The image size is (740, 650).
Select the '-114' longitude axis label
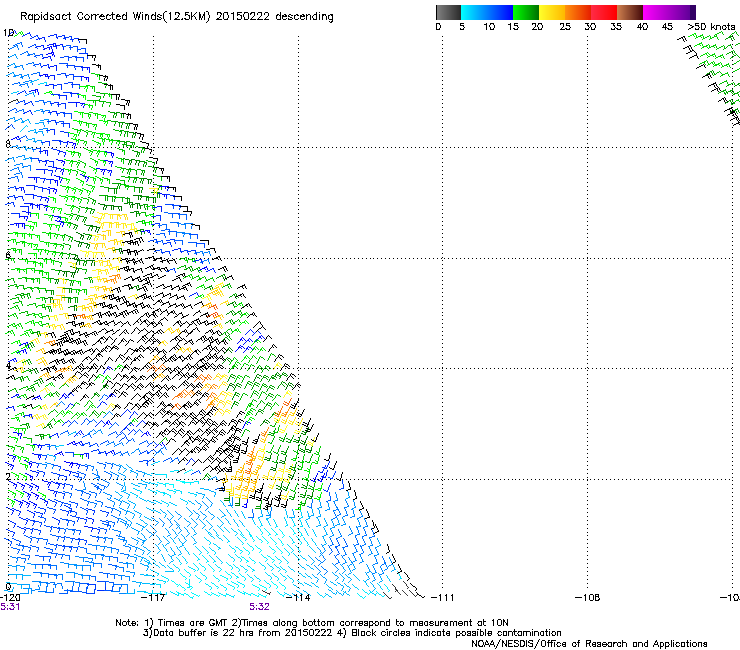pos(298,598)
